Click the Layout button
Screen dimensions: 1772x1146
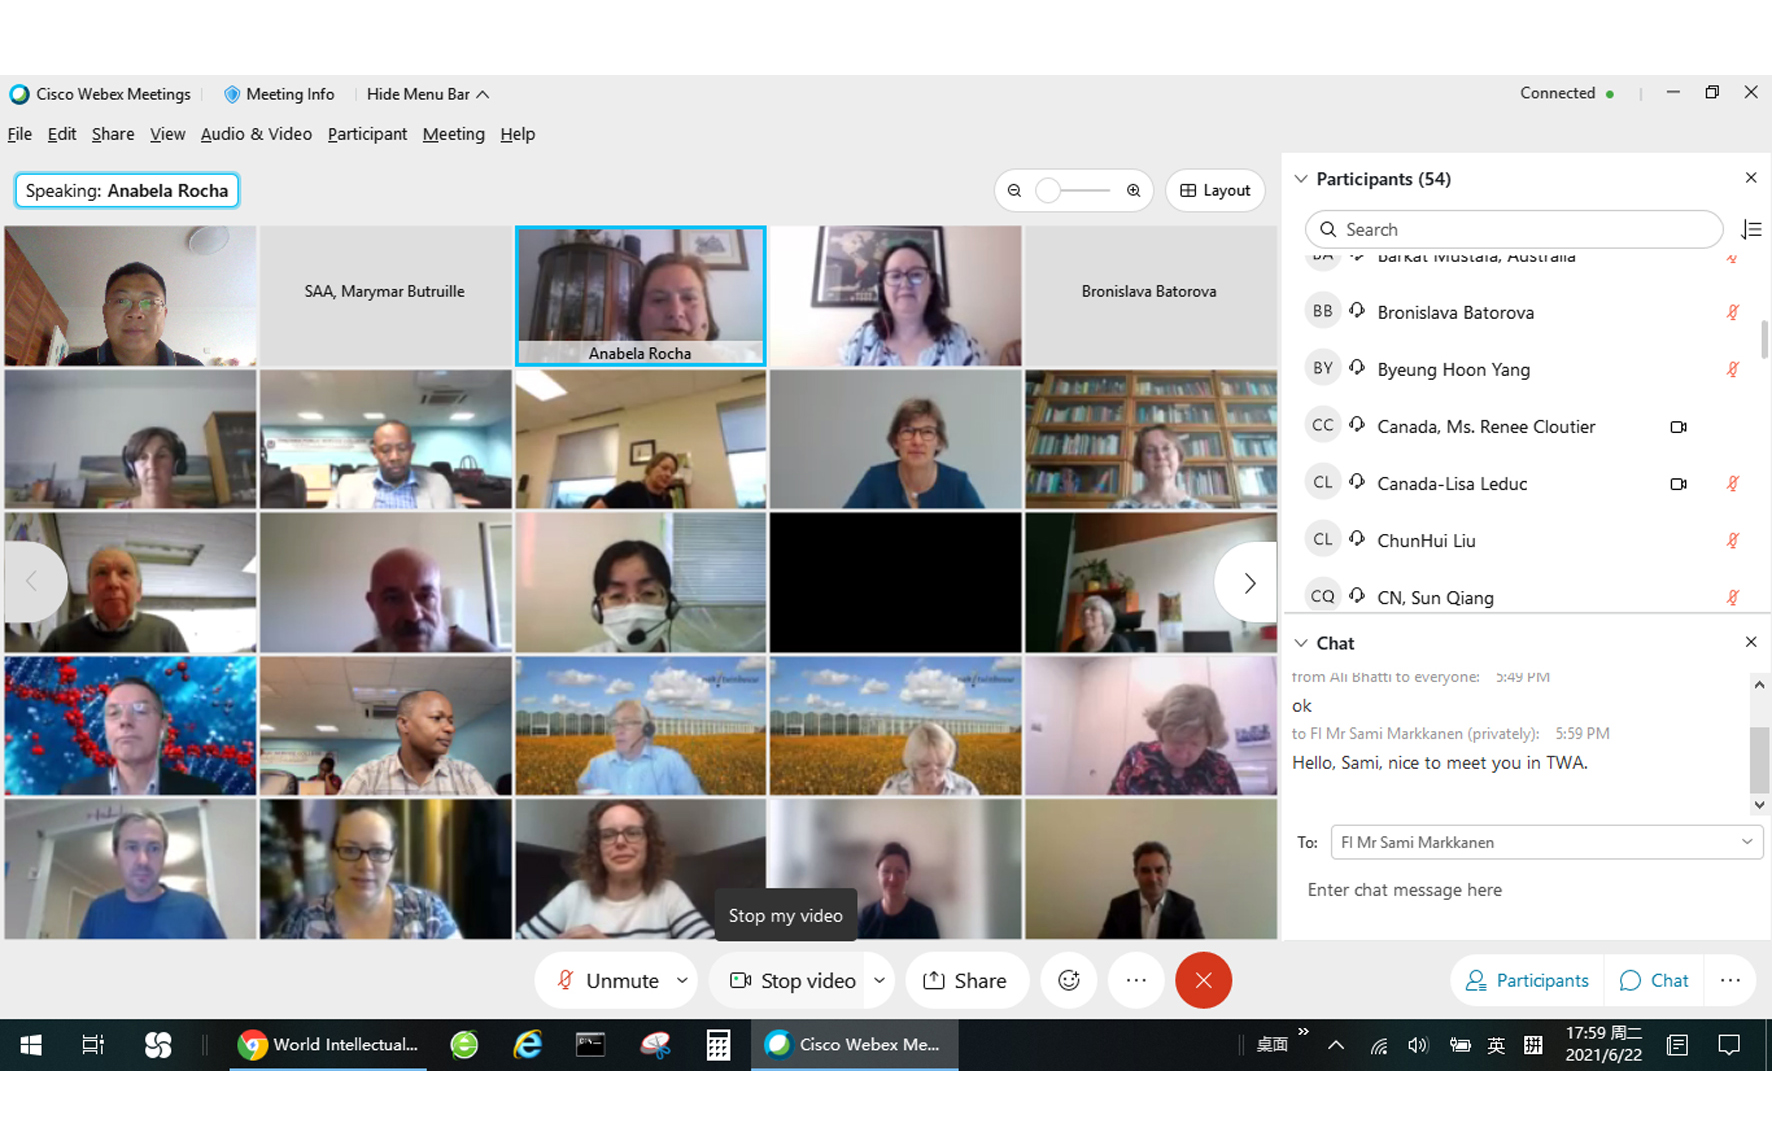[x=1215, y=191]
